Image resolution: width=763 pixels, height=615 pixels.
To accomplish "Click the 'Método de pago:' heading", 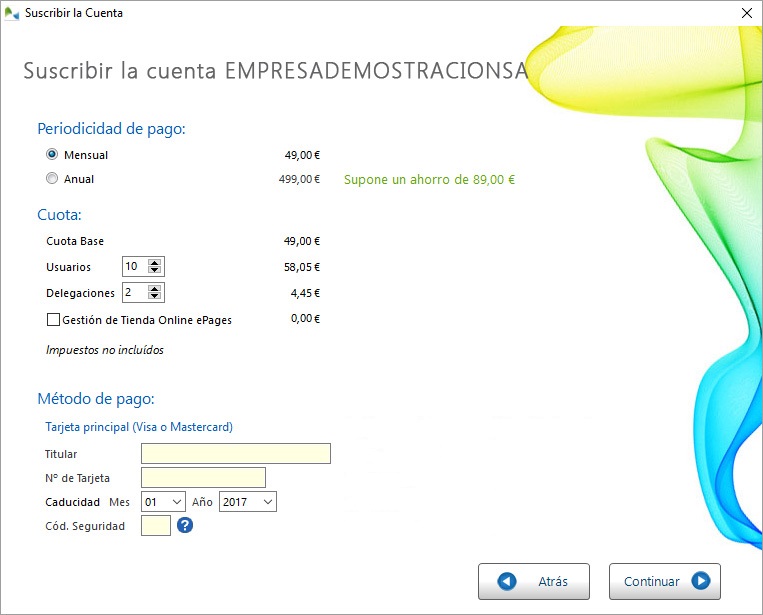I will coord(96,398).
